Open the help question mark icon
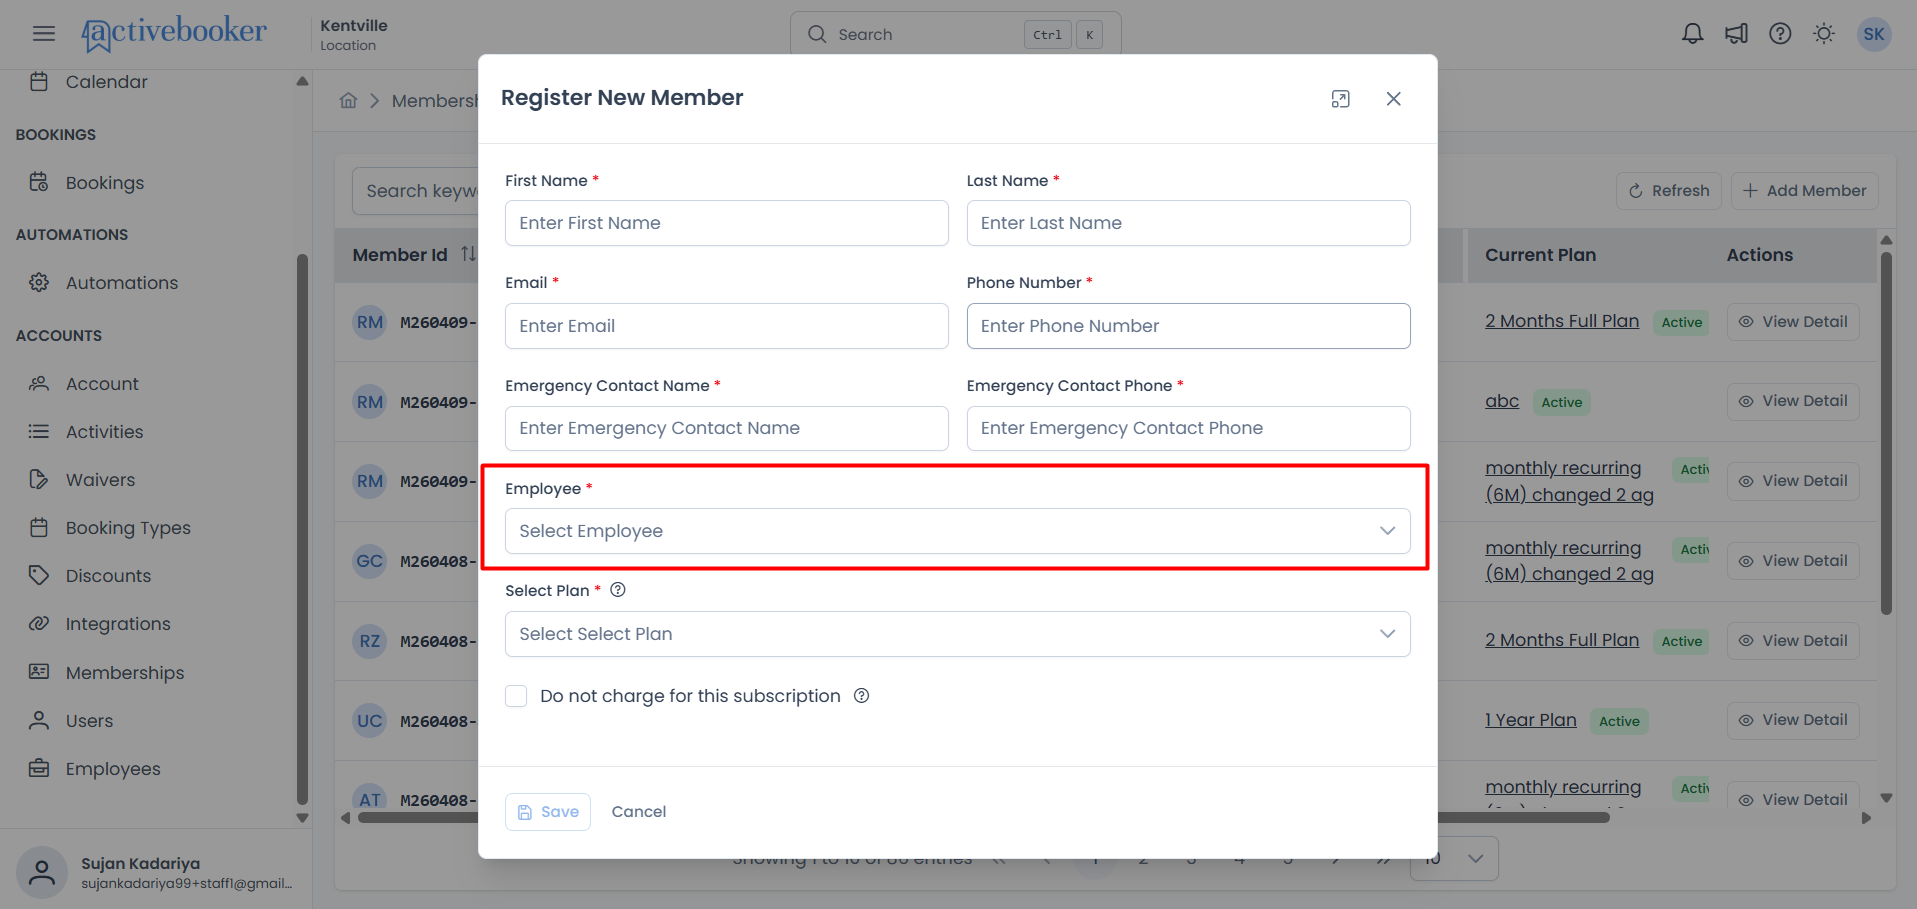 point(1780,34)
